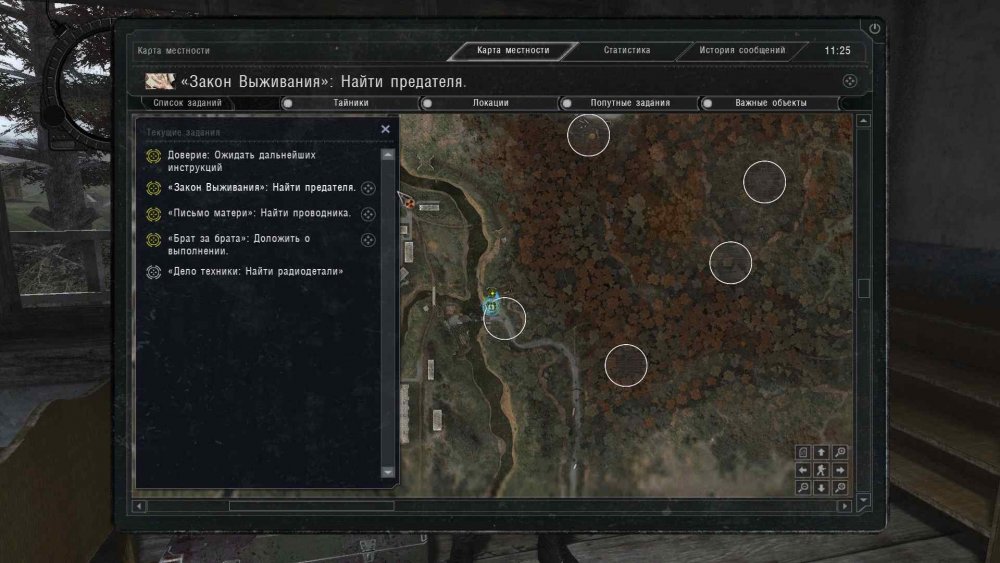Viewport: 1000px width, 563px height.
Task: Click the power icon at PDA corner
Action: point(874,28)
